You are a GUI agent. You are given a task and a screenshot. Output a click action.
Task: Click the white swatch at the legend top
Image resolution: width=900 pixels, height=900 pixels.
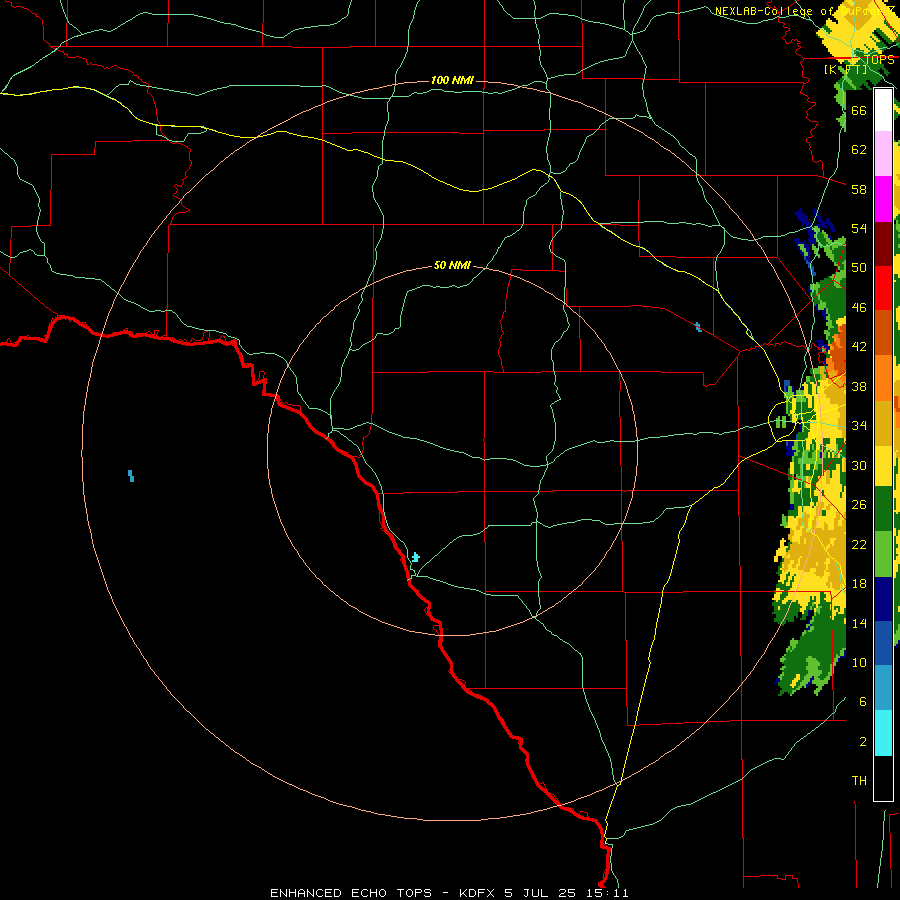point(883,110)
